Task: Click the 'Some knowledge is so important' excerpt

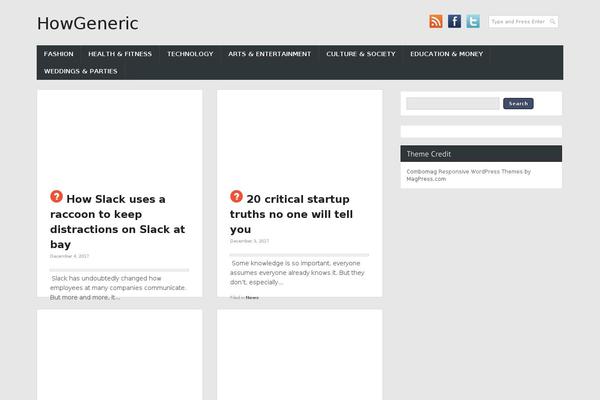Action: click(297, 273)
